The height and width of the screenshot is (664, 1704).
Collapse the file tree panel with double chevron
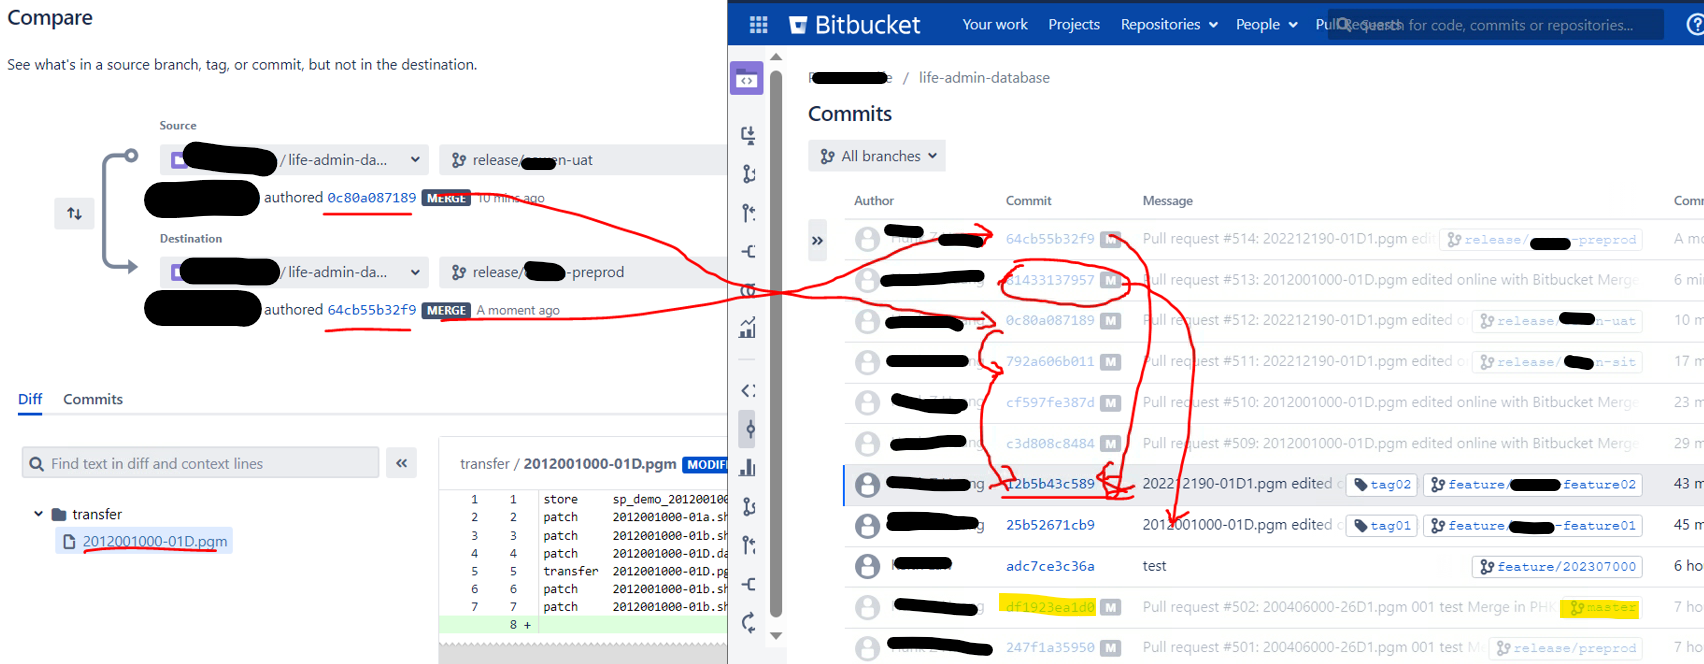tap(401, 463)
